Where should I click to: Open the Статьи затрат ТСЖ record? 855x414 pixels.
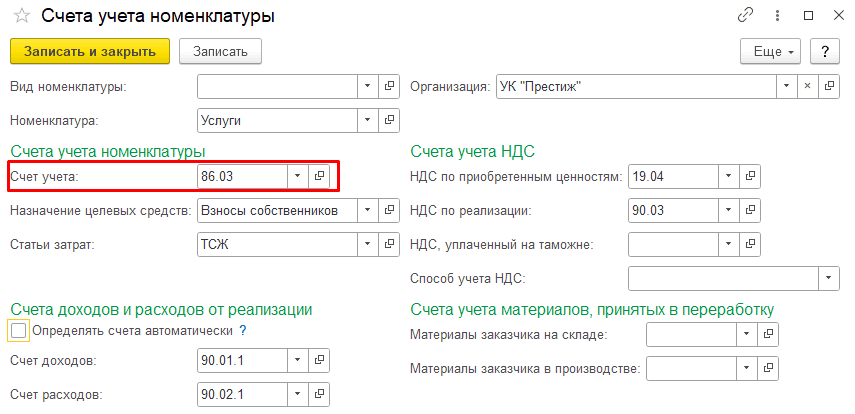click(390, 245)
